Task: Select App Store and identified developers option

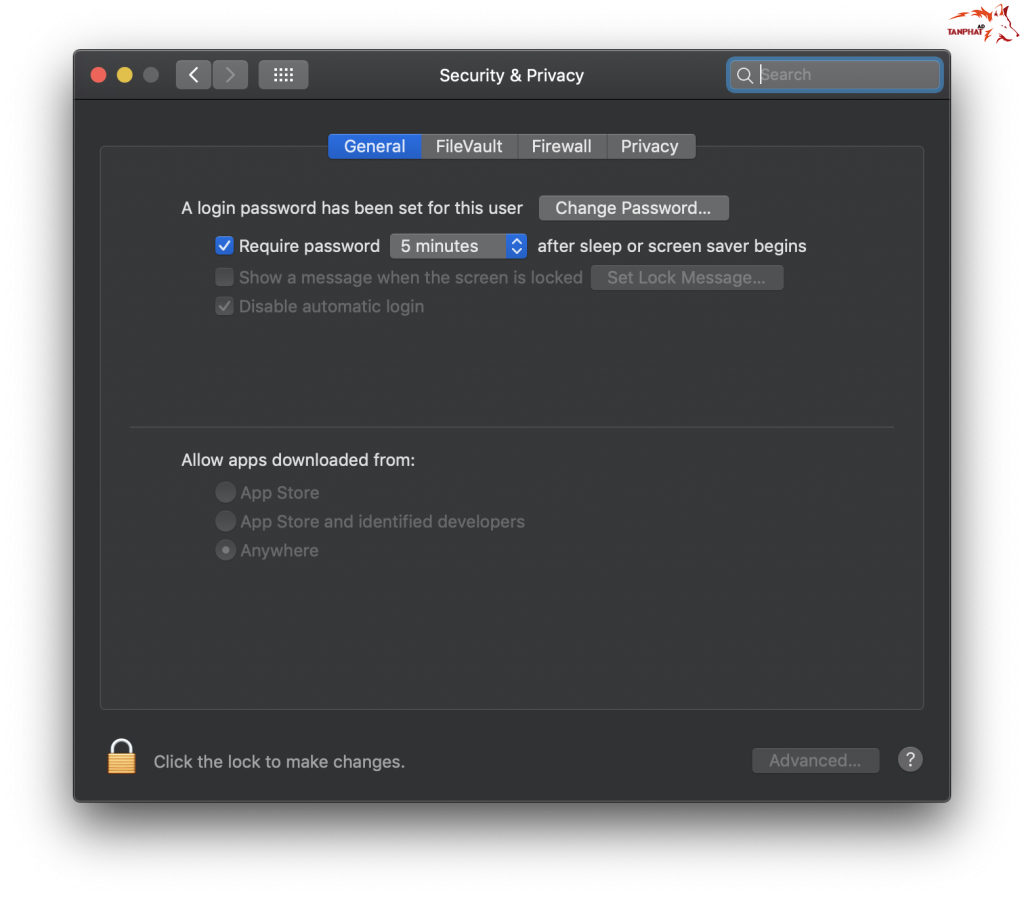Action: (226, 521)
